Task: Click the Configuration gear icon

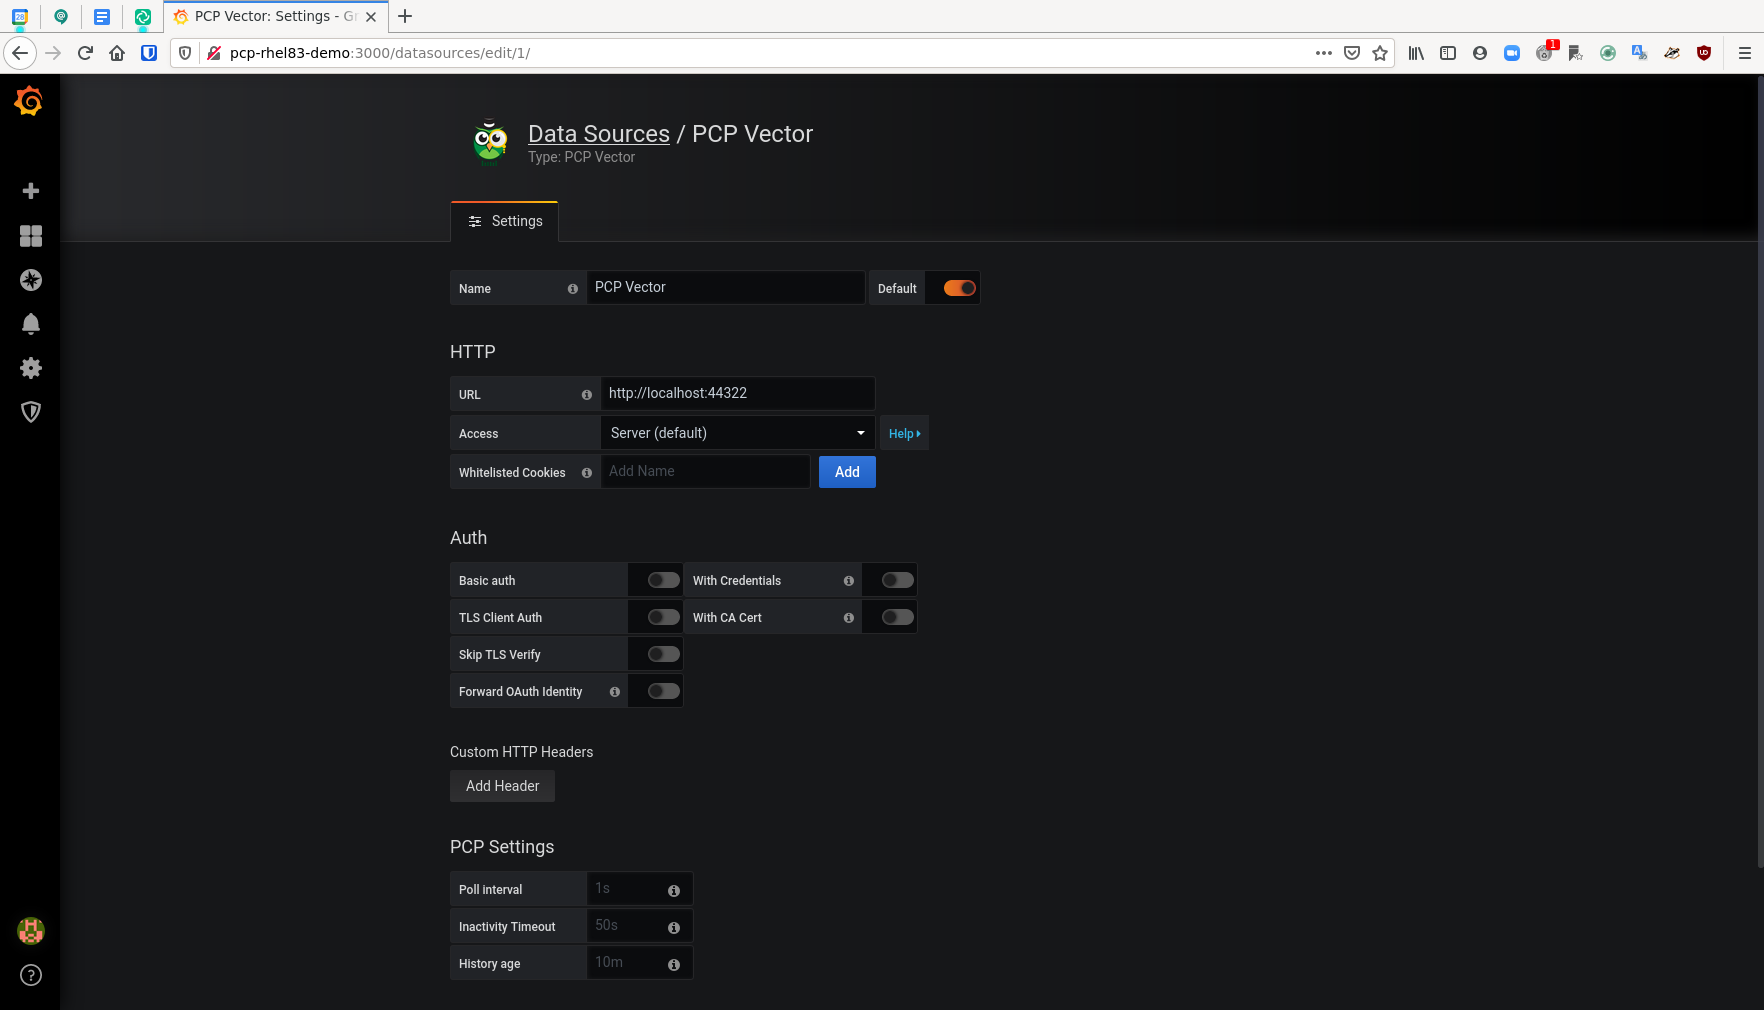Action: (30, 368)
